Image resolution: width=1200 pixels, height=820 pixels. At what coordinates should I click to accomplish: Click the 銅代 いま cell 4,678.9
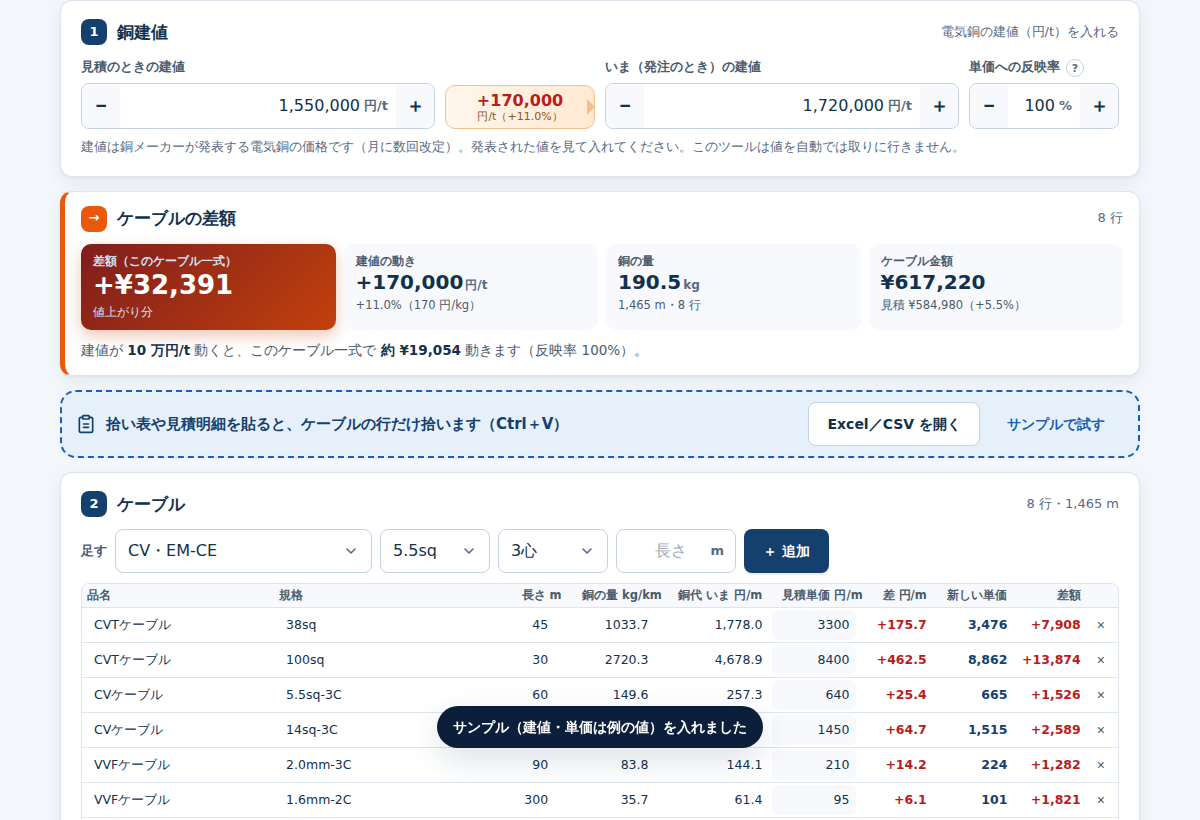738,660
